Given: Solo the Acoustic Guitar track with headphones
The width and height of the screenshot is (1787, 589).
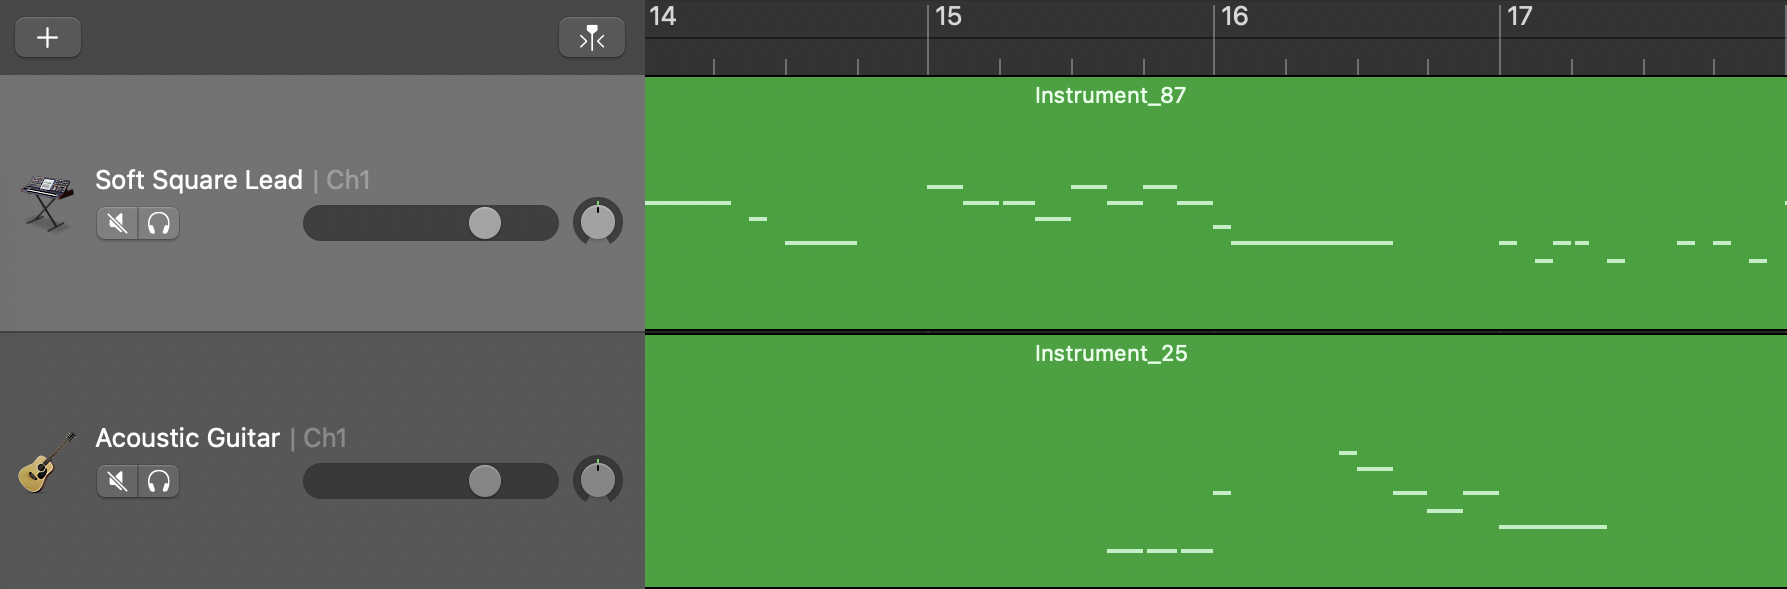Looking at the screenshot, I should [x=159, y=481].
